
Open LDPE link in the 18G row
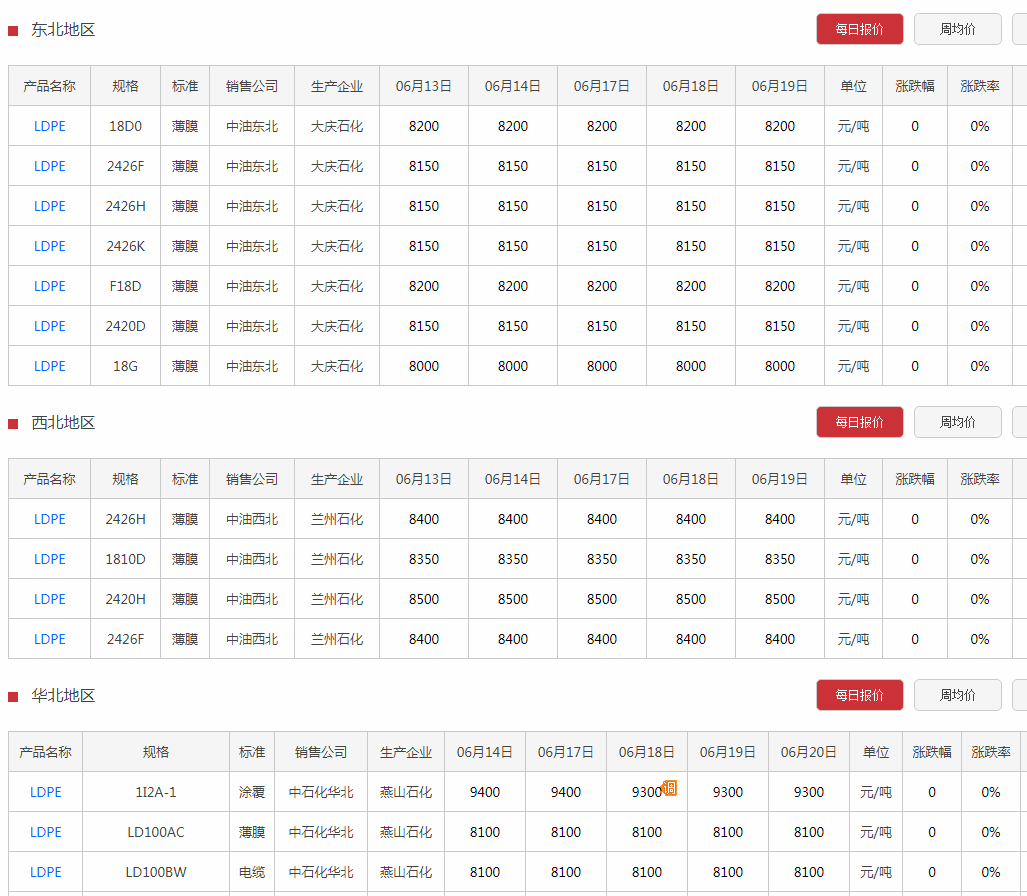pos(50,366)
